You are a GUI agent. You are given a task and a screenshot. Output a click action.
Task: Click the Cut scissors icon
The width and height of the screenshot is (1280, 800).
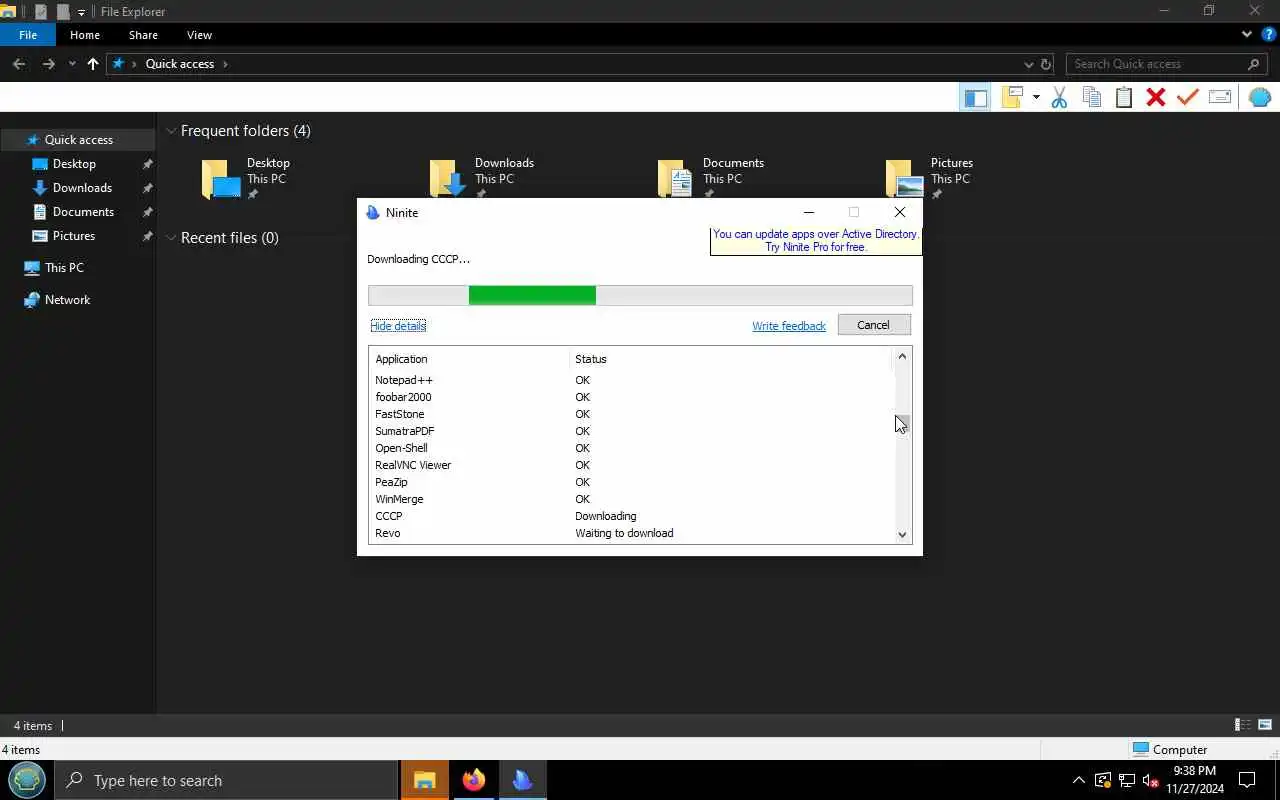tap(1060, 97)
